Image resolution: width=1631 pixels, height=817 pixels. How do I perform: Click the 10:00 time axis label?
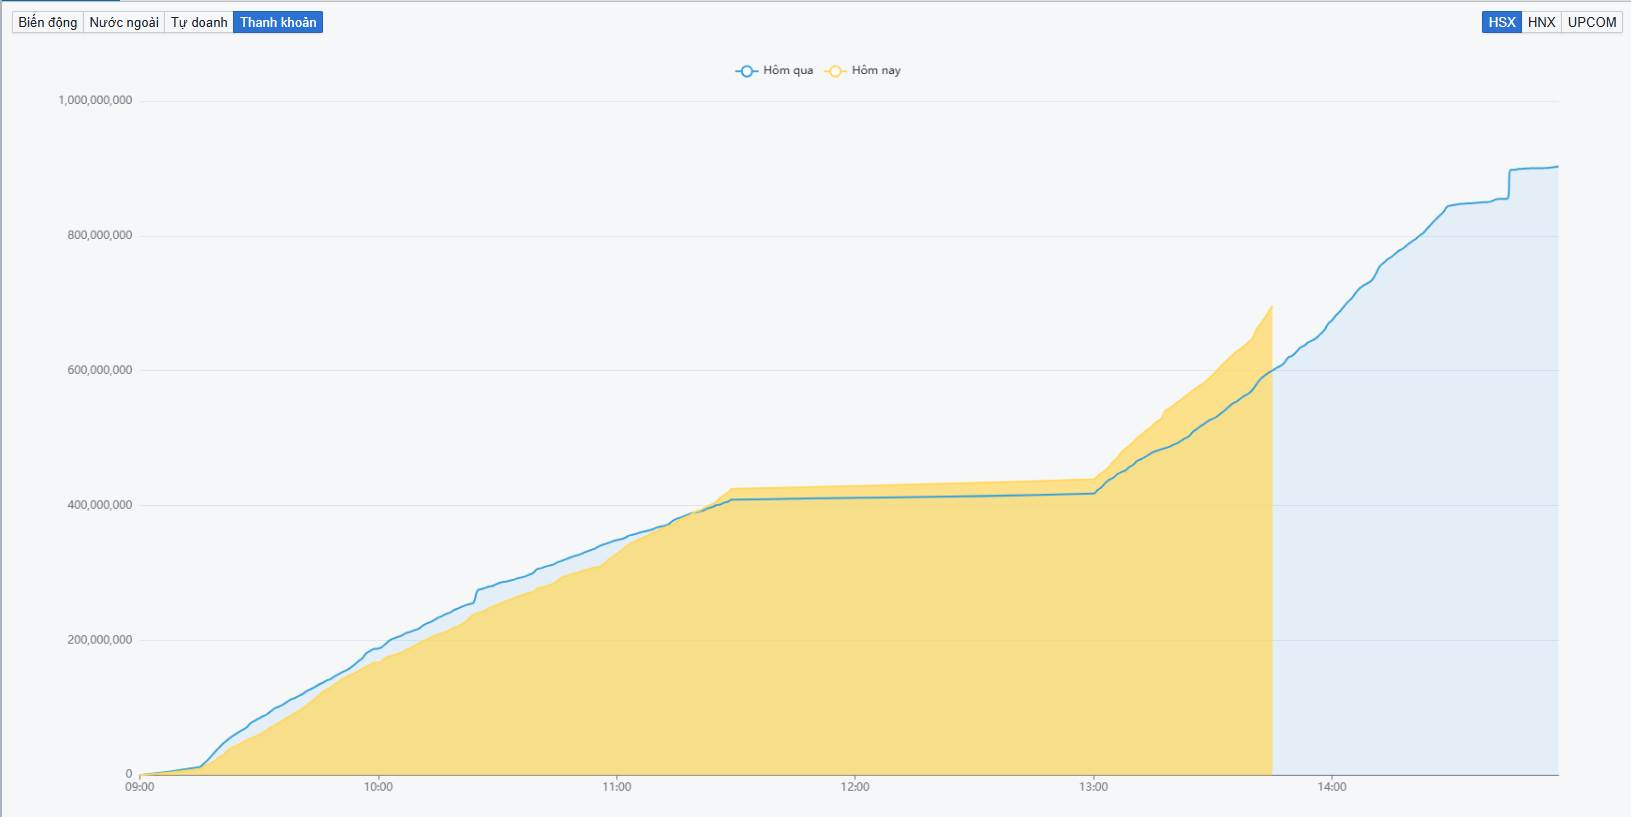point(378,787)
